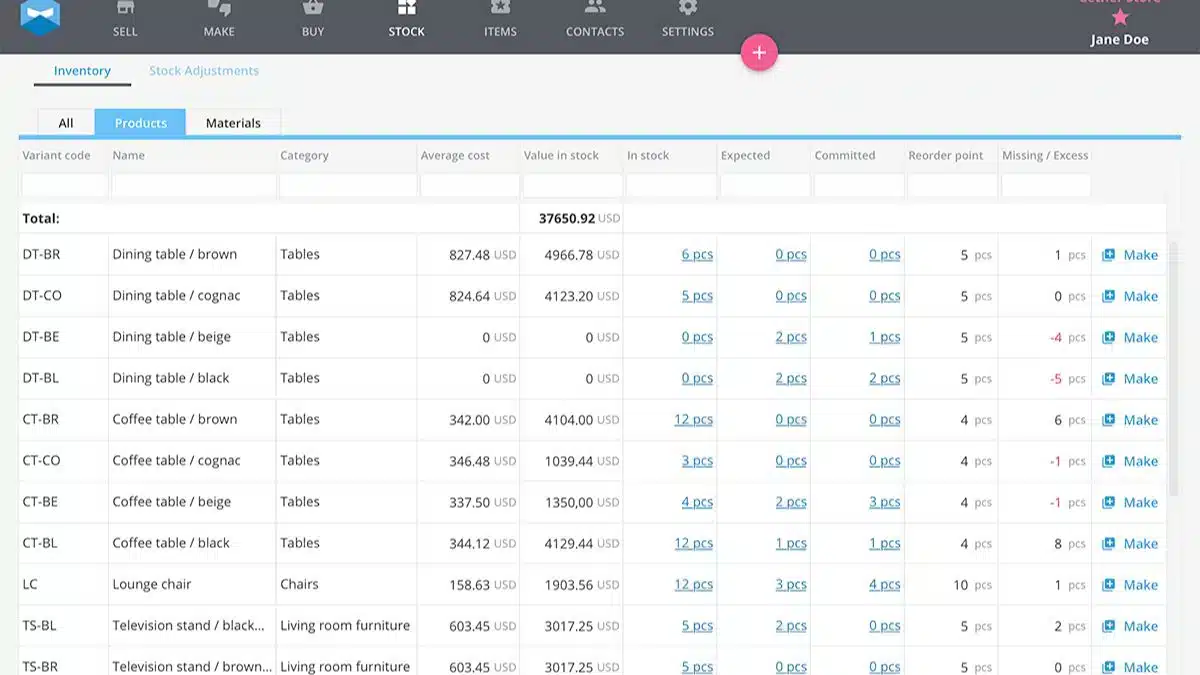Click the vertical scrollbar thumb
Screen dimensions: 1200x675
tap(1175, 370)
